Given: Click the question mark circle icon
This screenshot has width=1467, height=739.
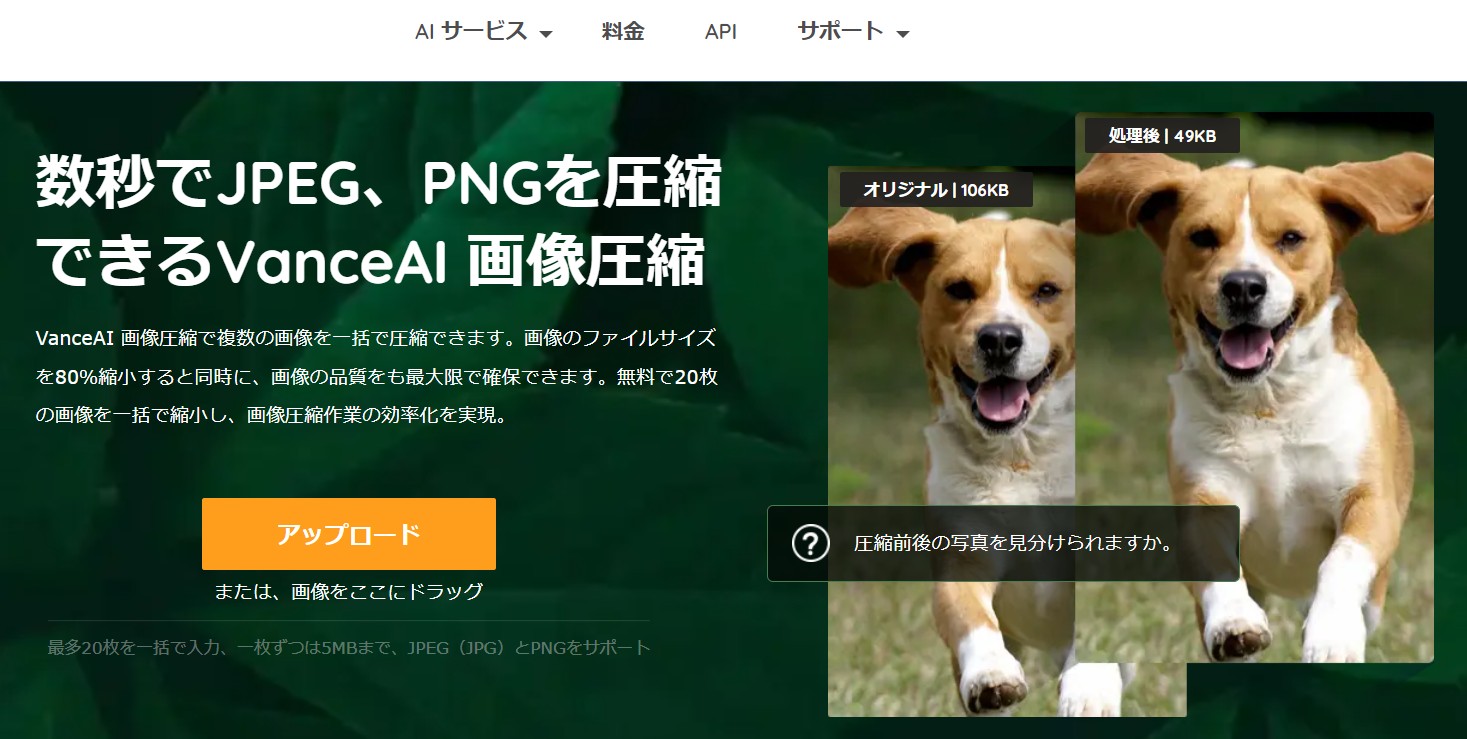Looking at the screenshot, I should (810, 543).
